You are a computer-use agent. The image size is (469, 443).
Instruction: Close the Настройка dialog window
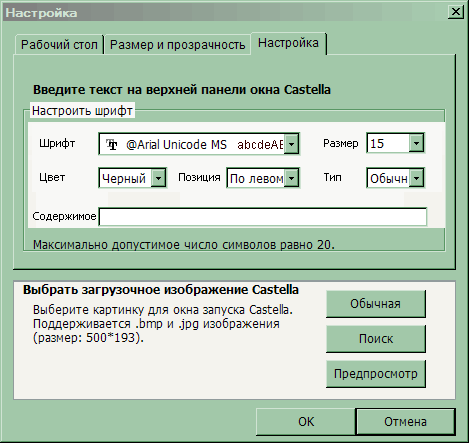click(x=455, y=12)
